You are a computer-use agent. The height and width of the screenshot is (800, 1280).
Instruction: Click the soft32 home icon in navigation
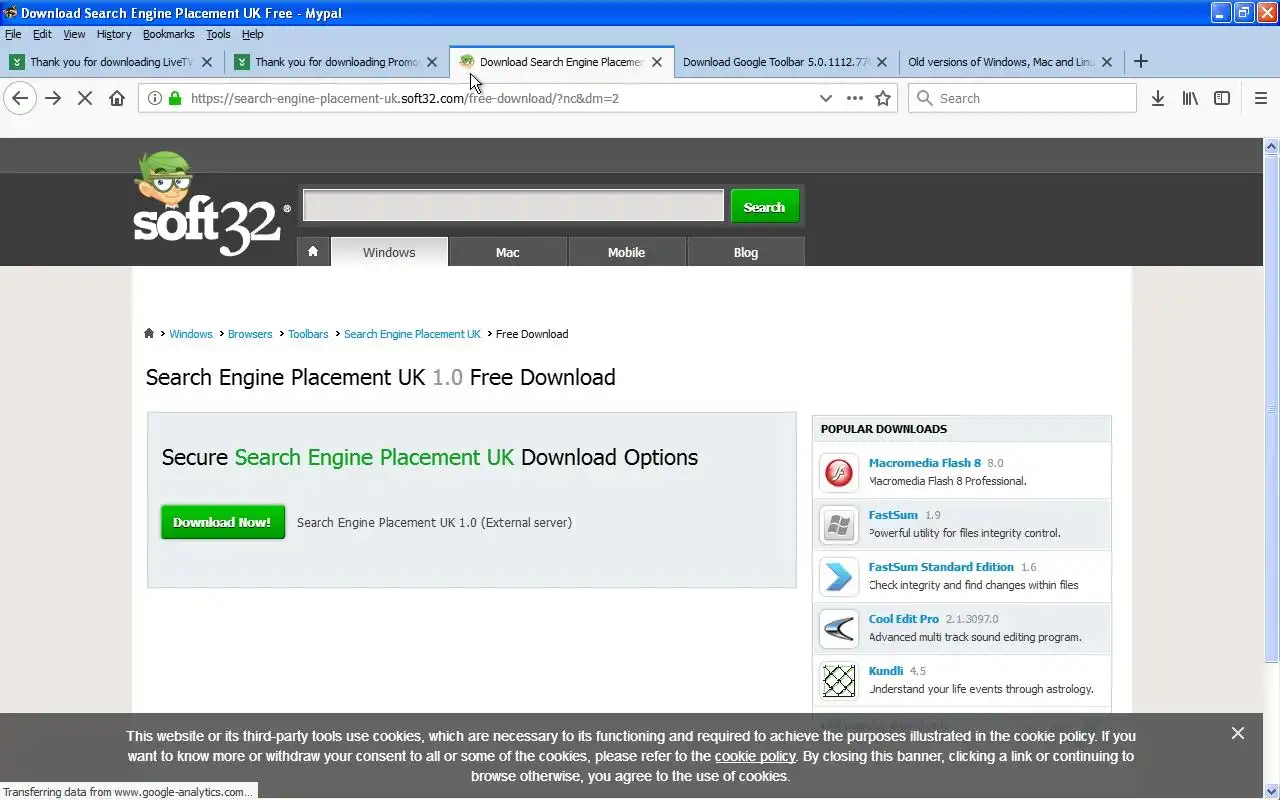[x=313, y=252]
